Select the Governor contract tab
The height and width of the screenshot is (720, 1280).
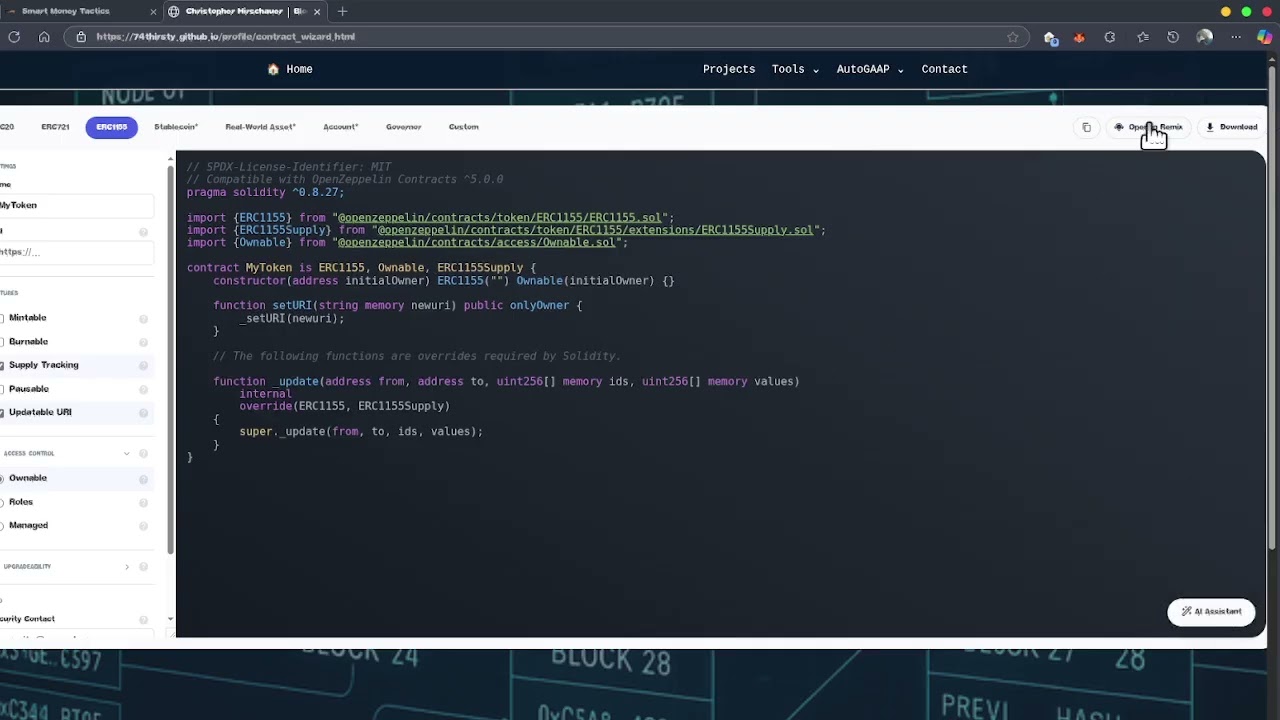coord(403,127)
